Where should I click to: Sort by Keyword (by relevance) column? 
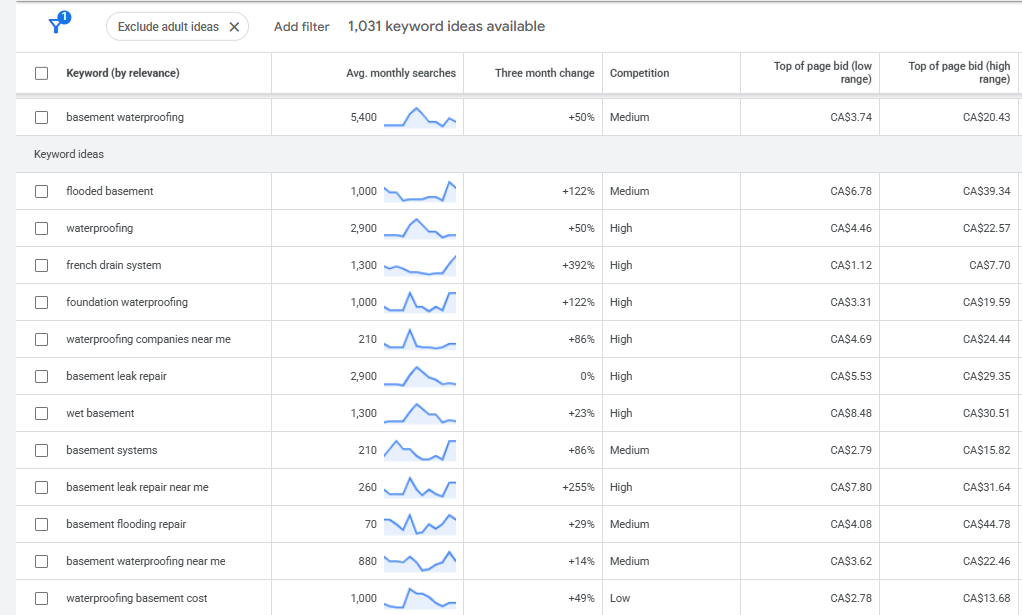(x=123, y=73)
